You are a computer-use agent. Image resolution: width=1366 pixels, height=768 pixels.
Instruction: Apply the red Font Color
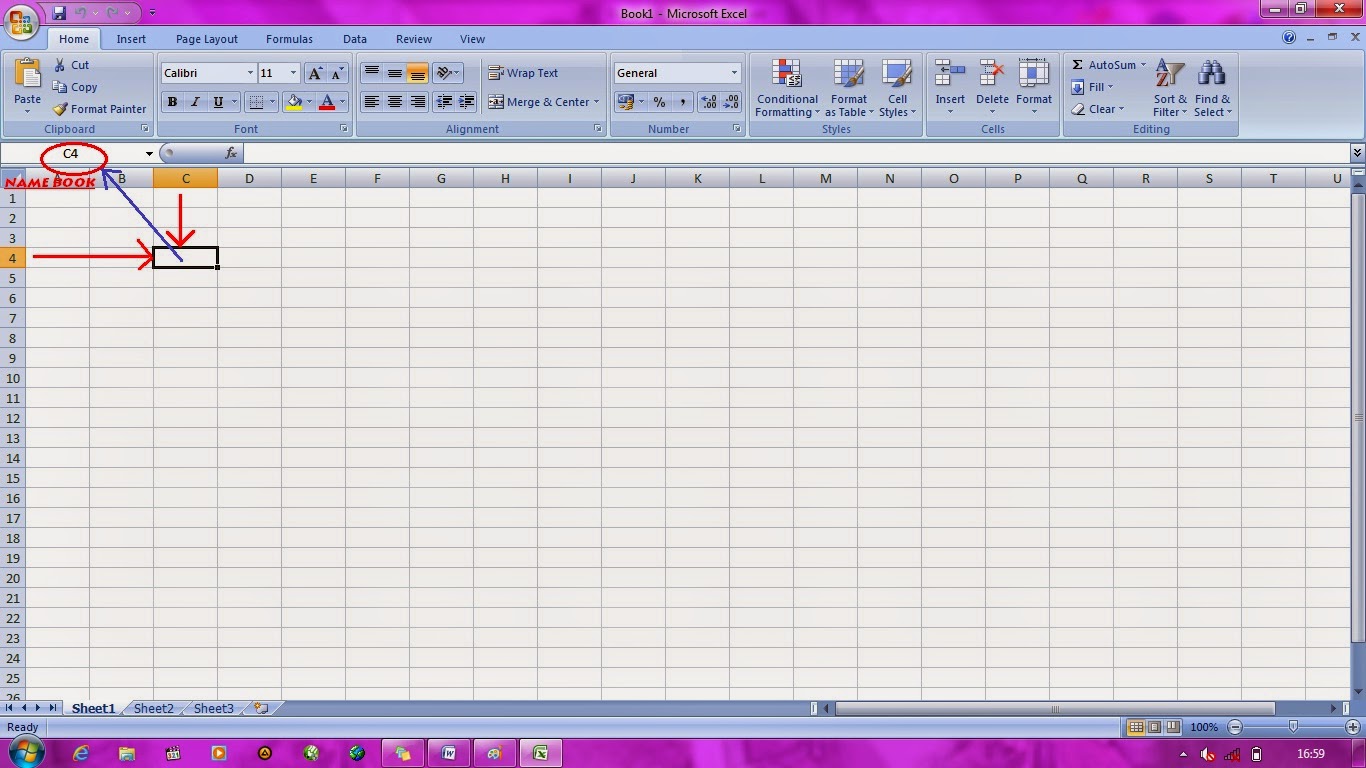tap(326, 102)
